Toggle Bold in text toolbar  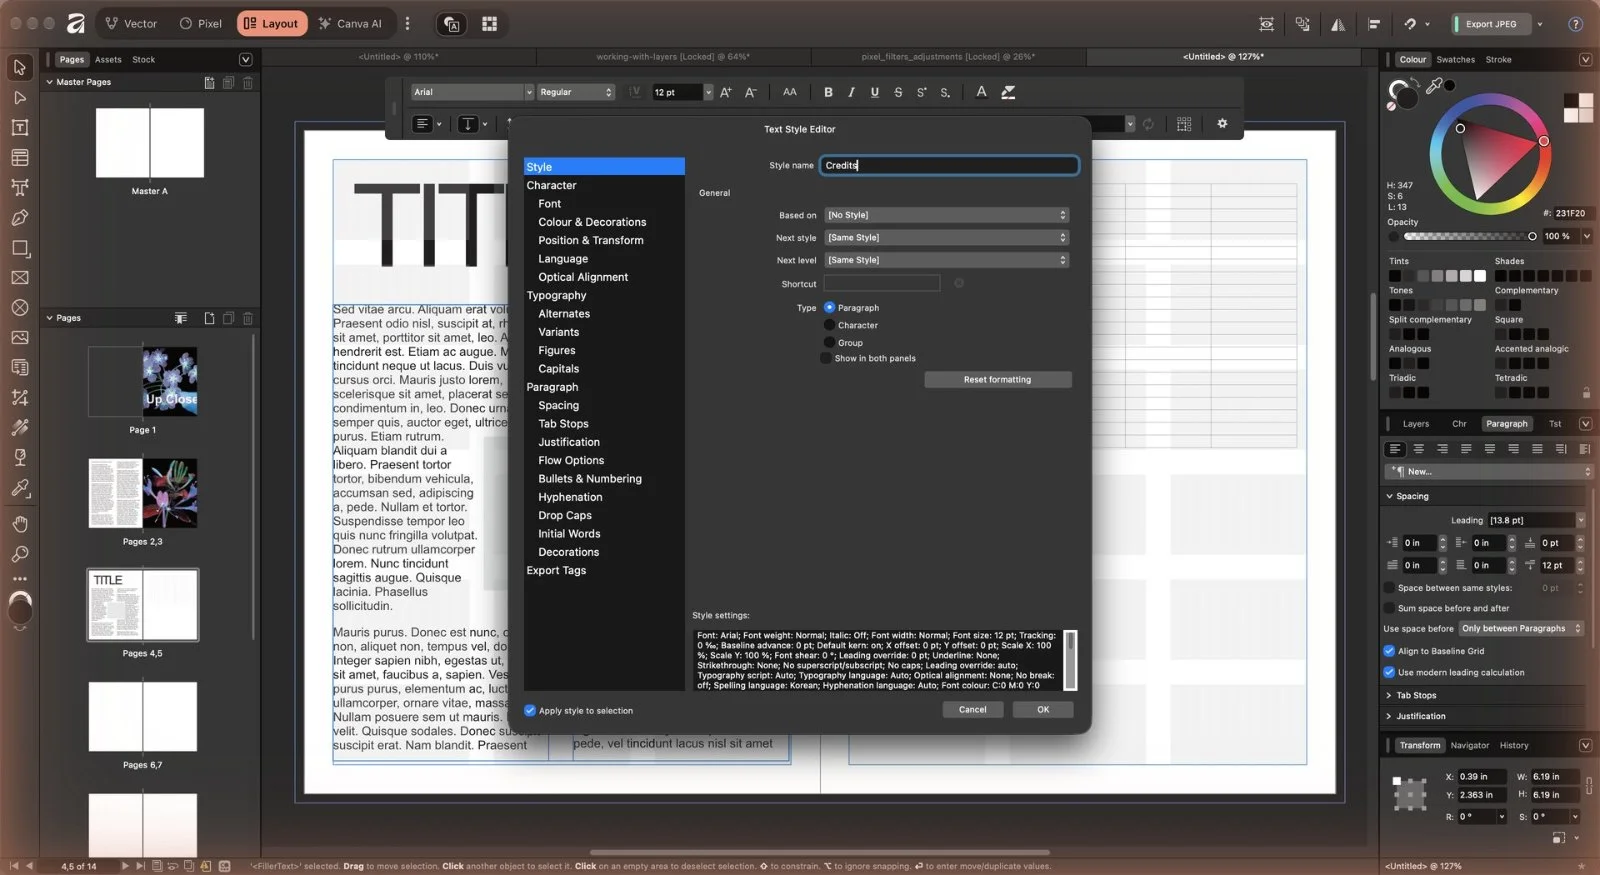[828, 92]
